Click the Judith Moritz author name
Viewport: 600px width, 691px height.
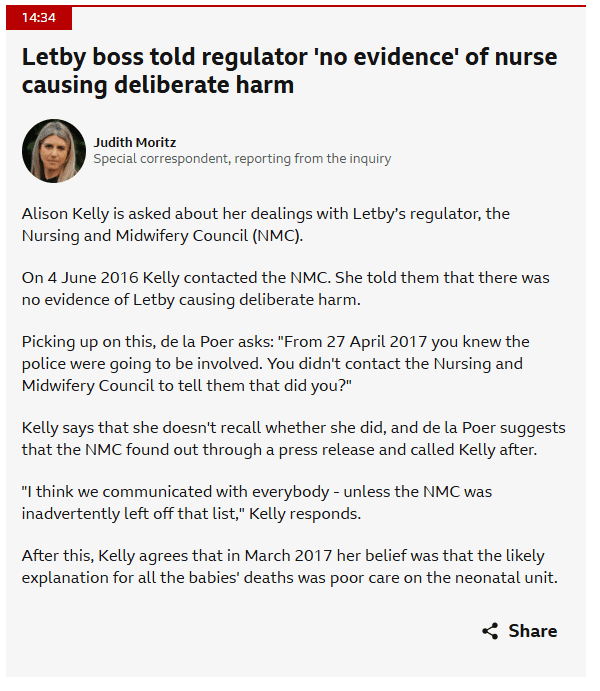tap(134, 143)
